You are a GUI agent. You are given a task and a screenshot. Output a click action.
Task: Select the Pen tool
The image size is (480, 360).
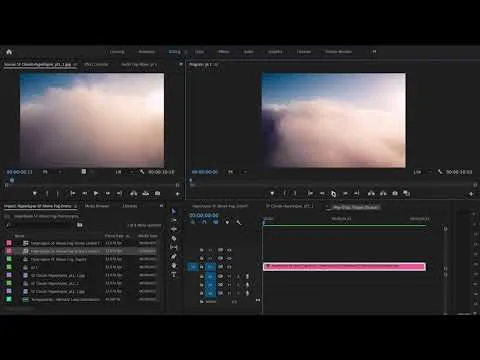coord(174,256)
